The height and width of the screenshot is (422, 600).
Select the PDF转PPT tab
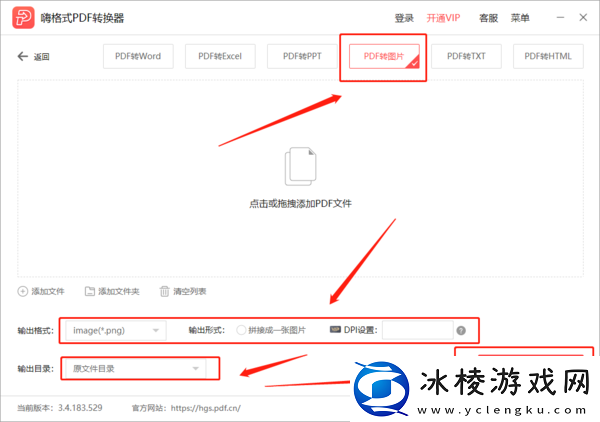click(x=302, y=56)
